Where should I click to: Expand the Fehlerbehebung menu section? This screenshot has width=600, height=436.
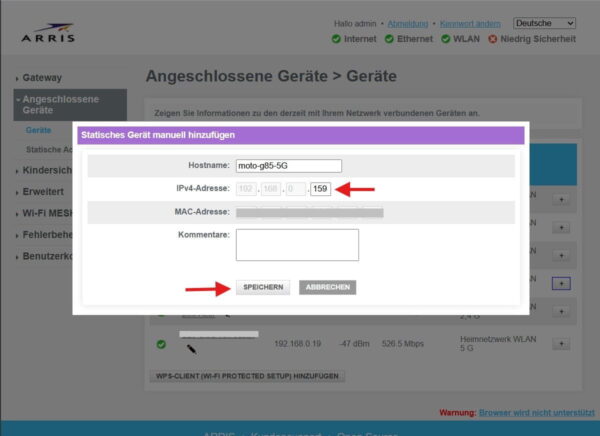coord(44,235)
